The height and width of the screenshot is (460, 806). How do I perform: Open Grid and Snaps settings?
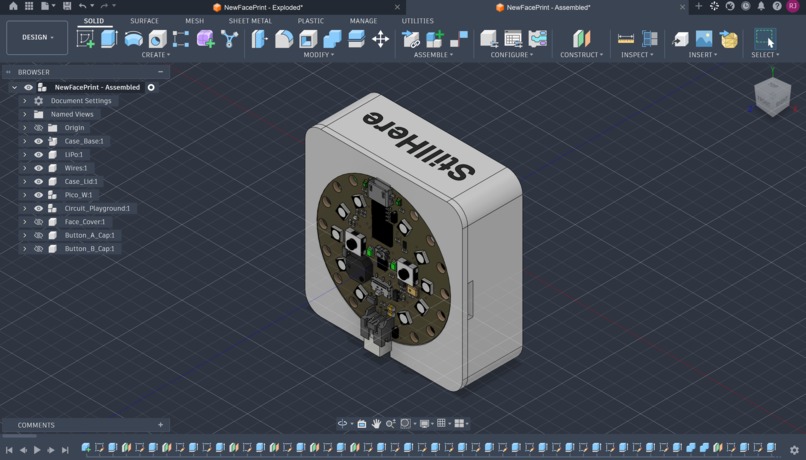[441, 423]
